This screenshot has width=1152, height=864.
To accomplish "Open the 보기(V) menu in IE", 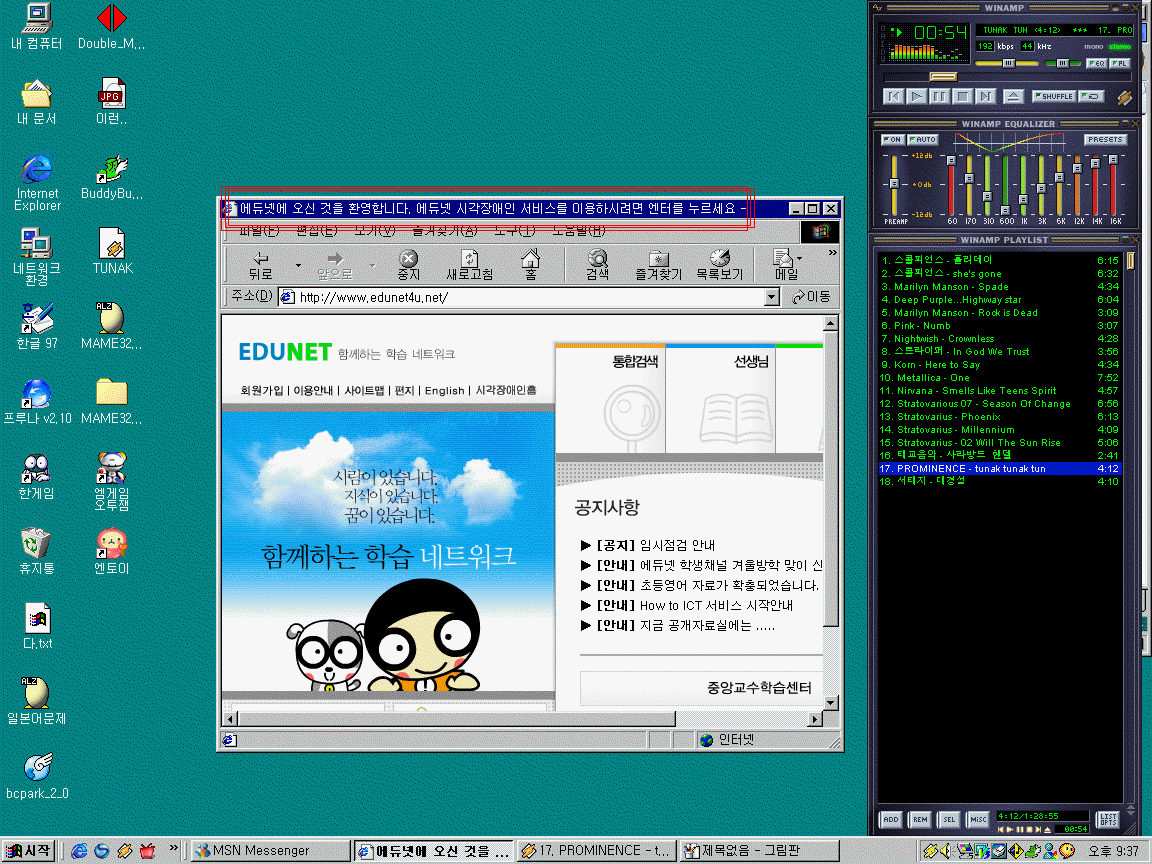I will pos(375,231).
